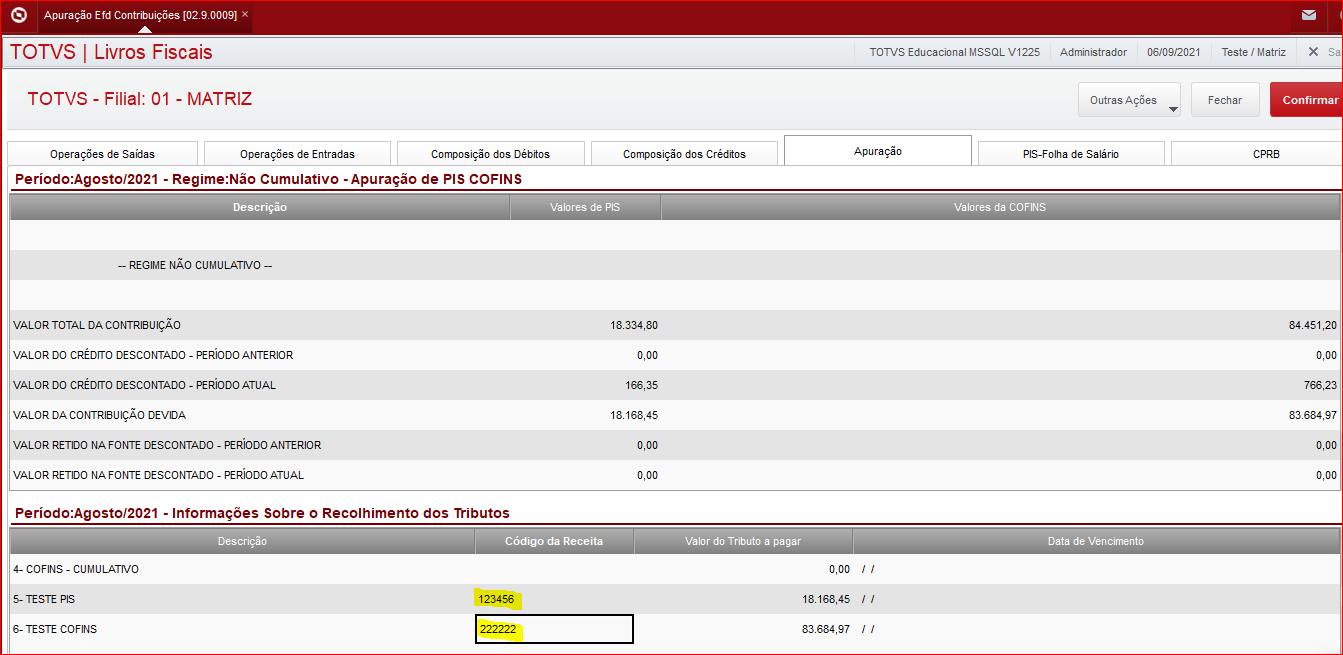Click the date 06/09/2021 in header

coord(1174,52)
